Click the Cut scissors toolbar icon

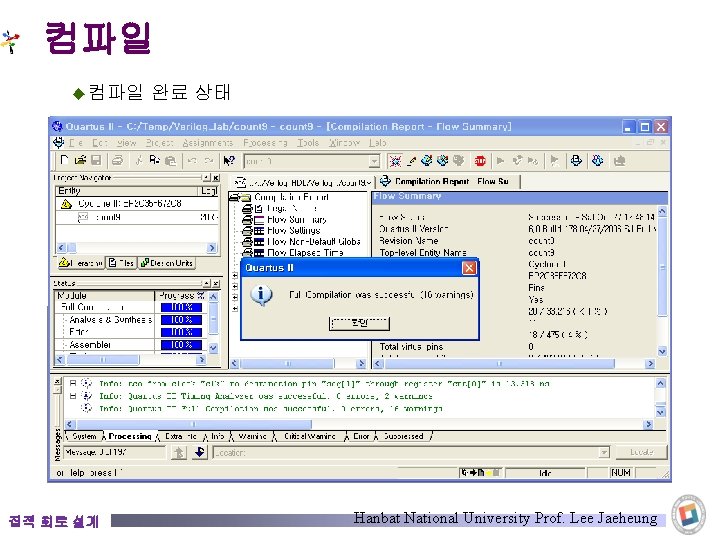coord(139,160)
